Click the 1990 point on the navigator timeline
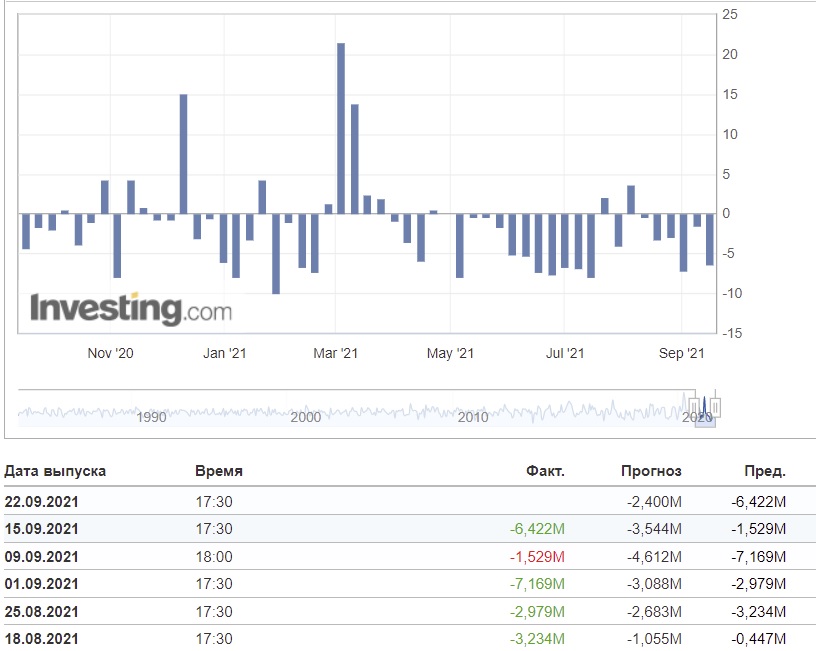 [x=151, y=417]
